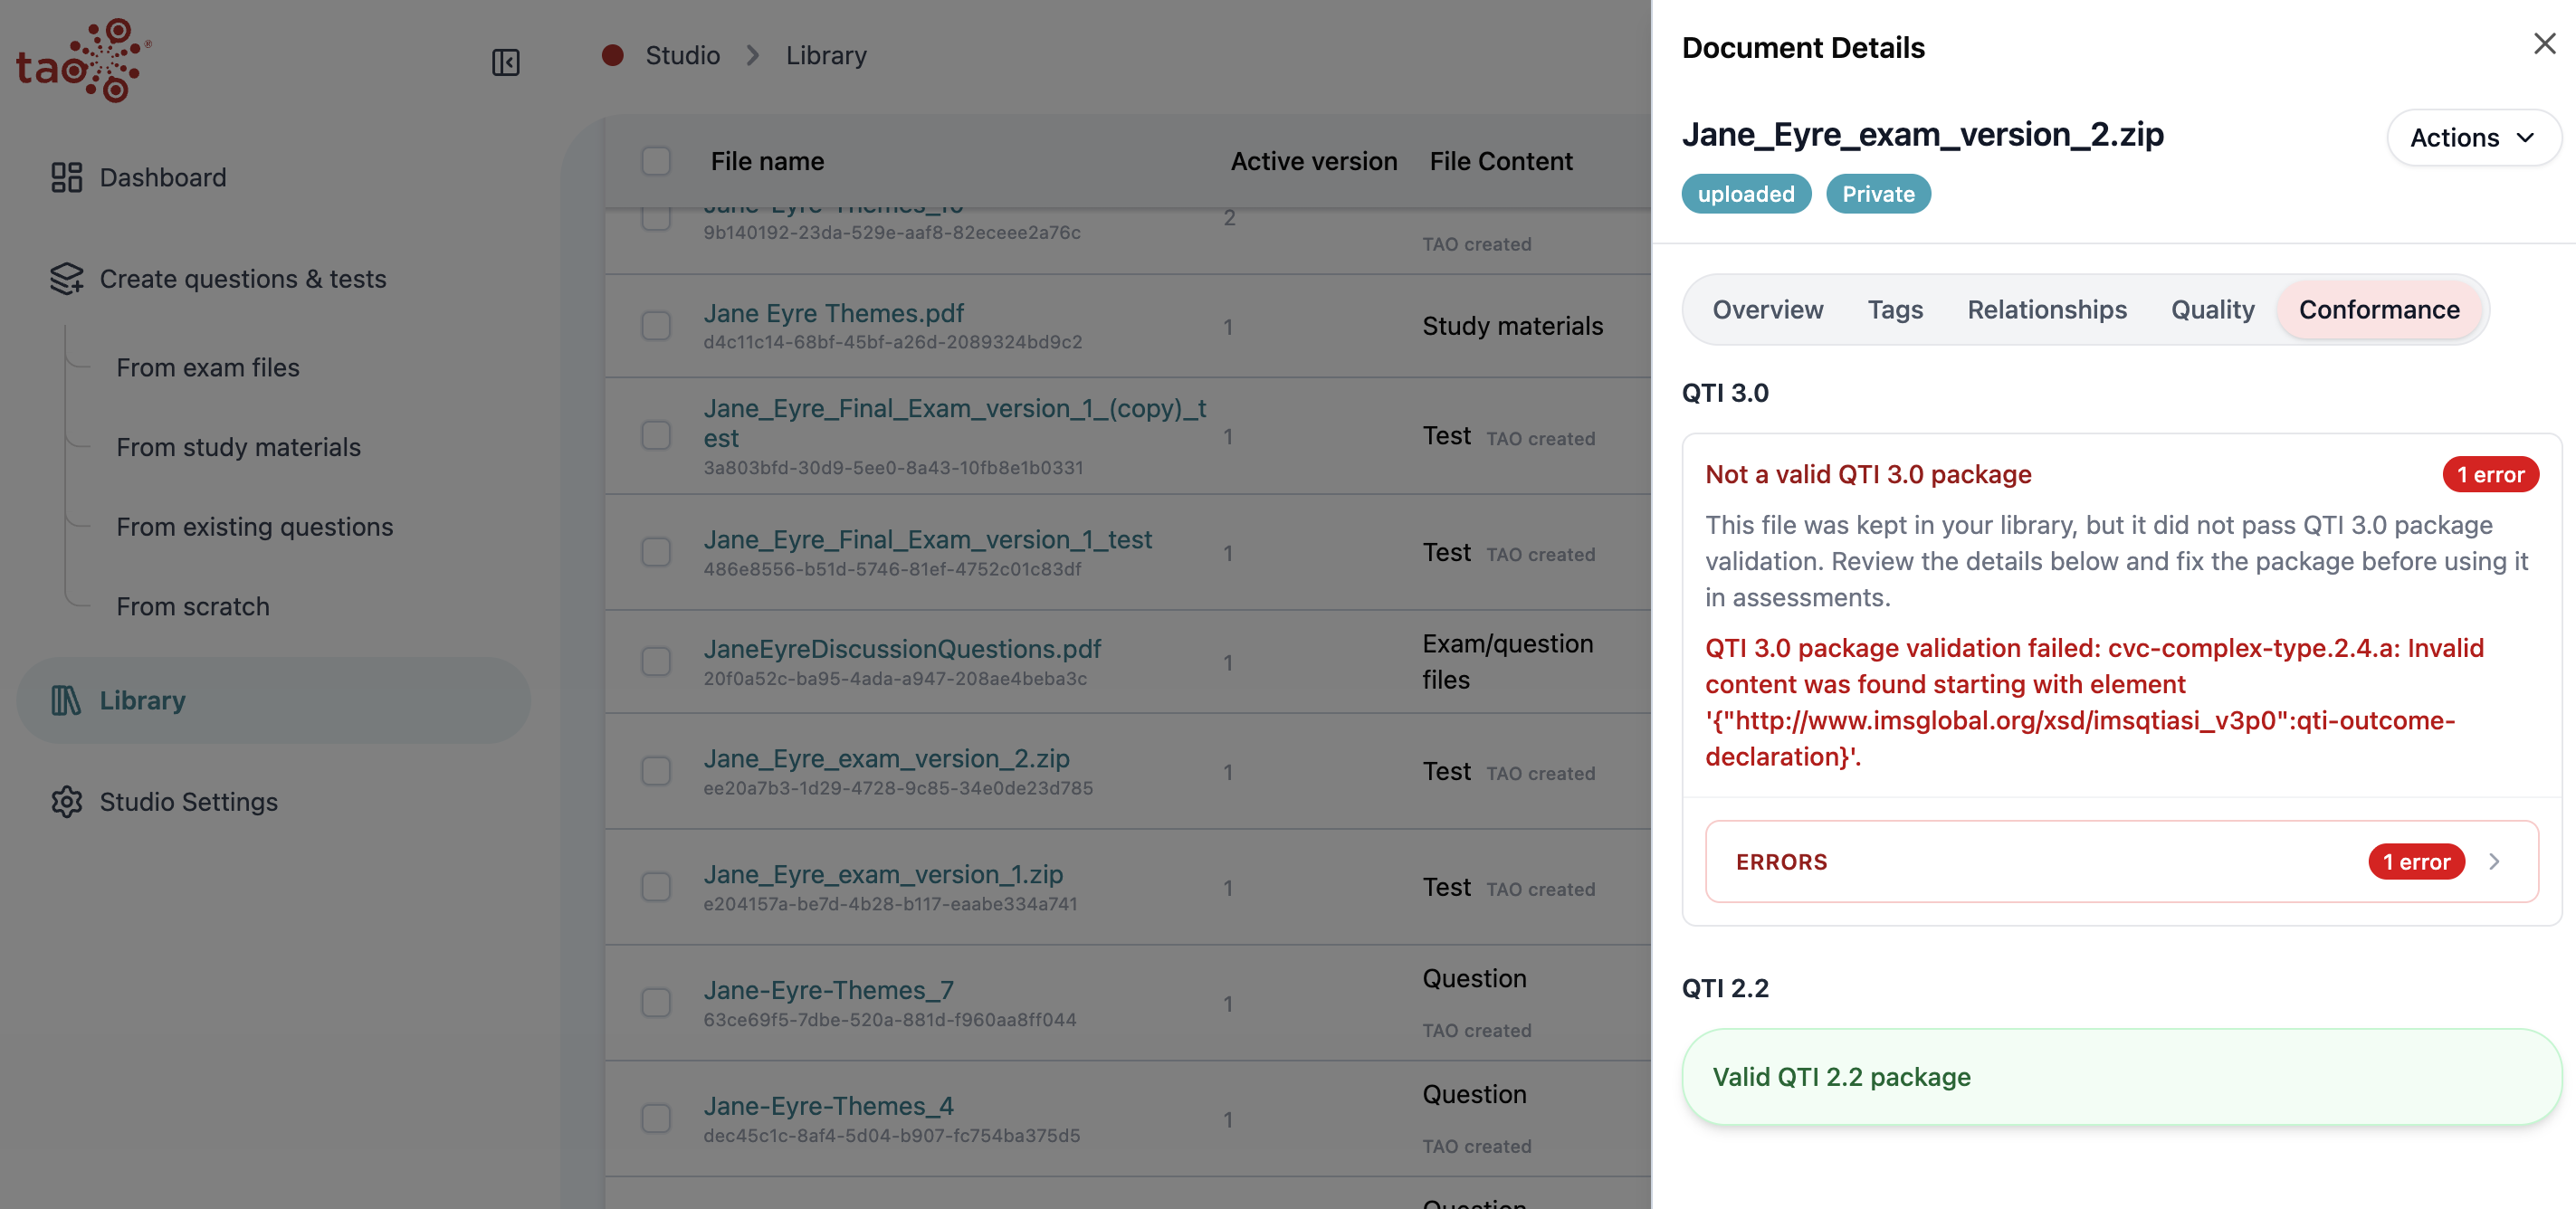Click the breadcrumb chevron after Studio
This screenshot has height=1209, width=2576.
pos(753,56)
